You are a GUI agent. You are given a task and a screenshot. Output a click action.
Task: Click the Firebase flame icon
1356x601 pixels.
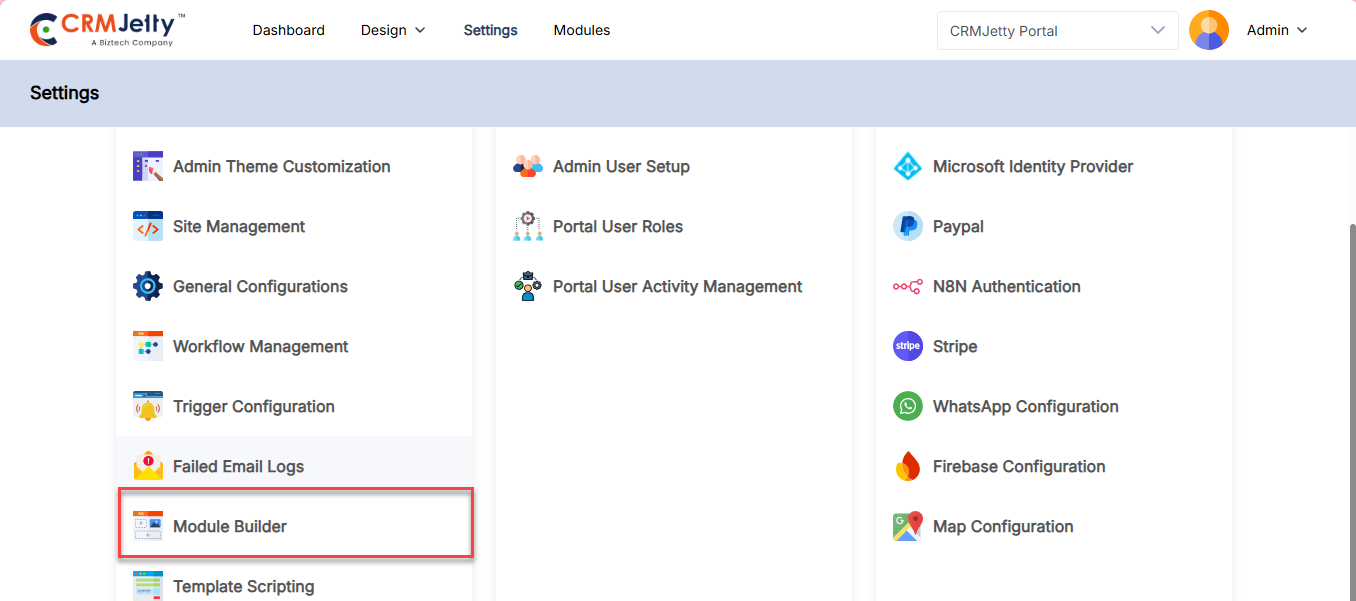click(x=907, y=467)
